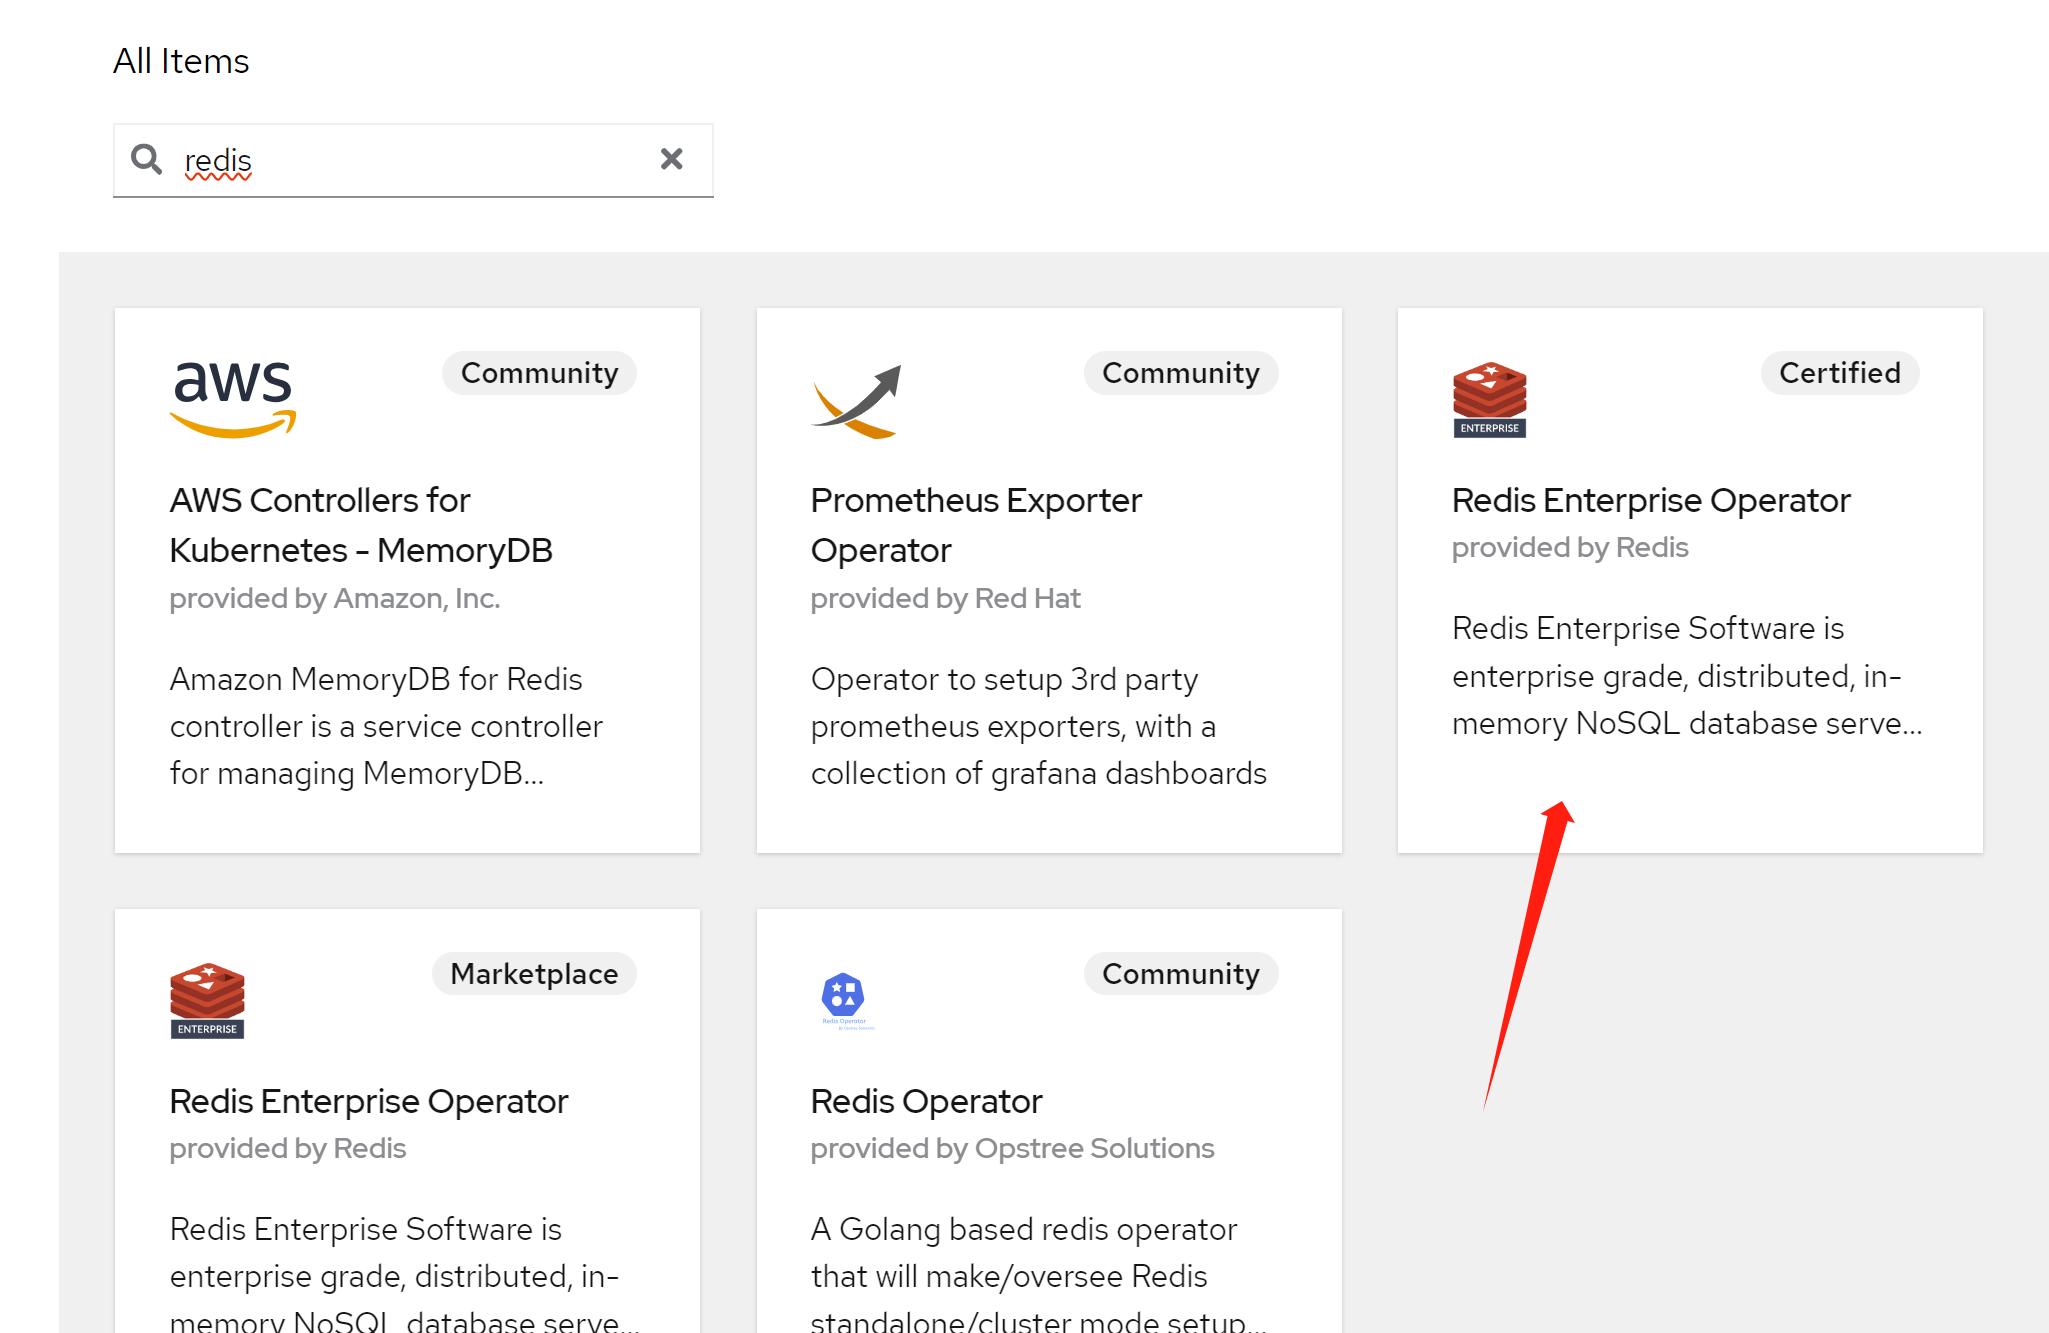Image resolution: width=2049 pixels, height=1333 pixels.
Task: Open the Redis Operator by Opstree title
Action: pyautogui.click(x=926, y=1101)
